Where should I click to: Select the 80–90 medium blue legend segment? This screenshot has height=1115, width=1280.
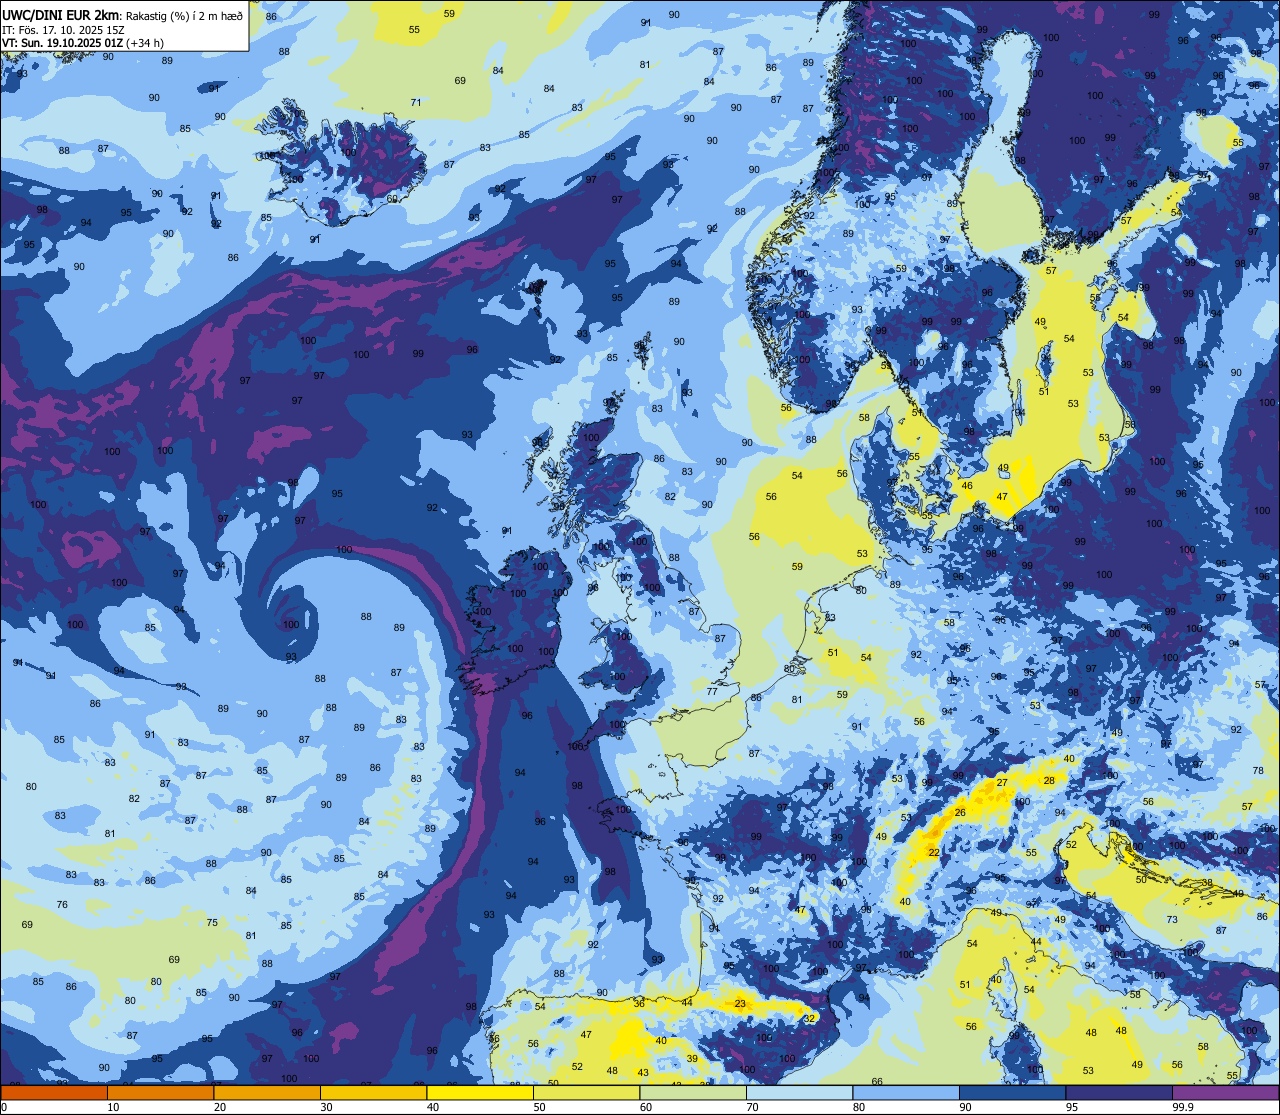[x=906, y=1092]
